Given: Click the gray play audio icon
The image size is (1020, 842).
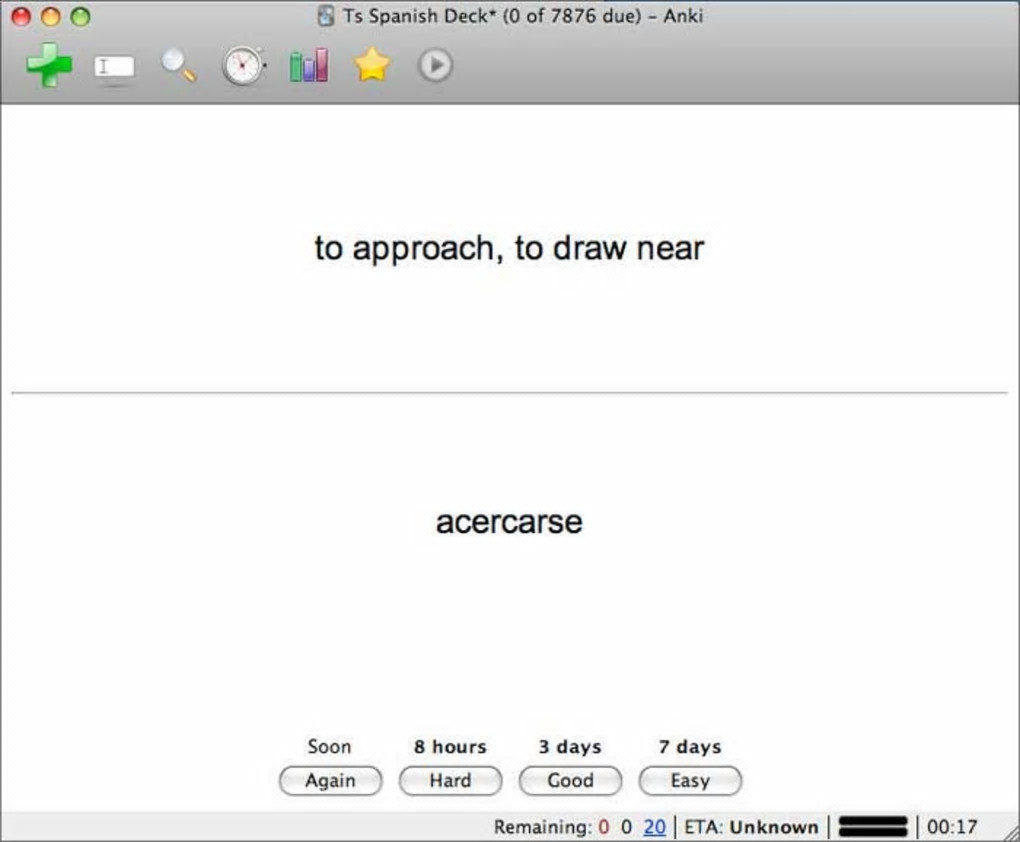Looking at the screenshot, I should pos(435,65).
